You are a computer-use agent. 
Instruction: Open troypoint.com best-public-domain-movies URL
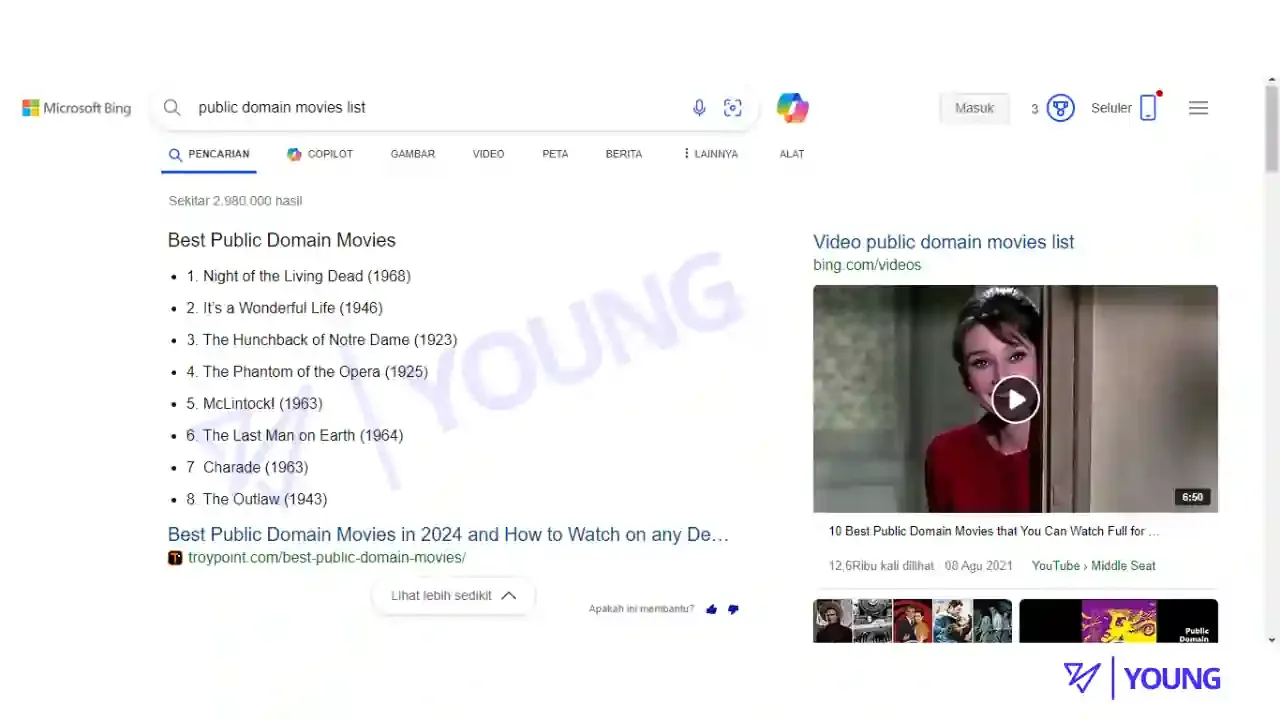(x=327, y=558)
